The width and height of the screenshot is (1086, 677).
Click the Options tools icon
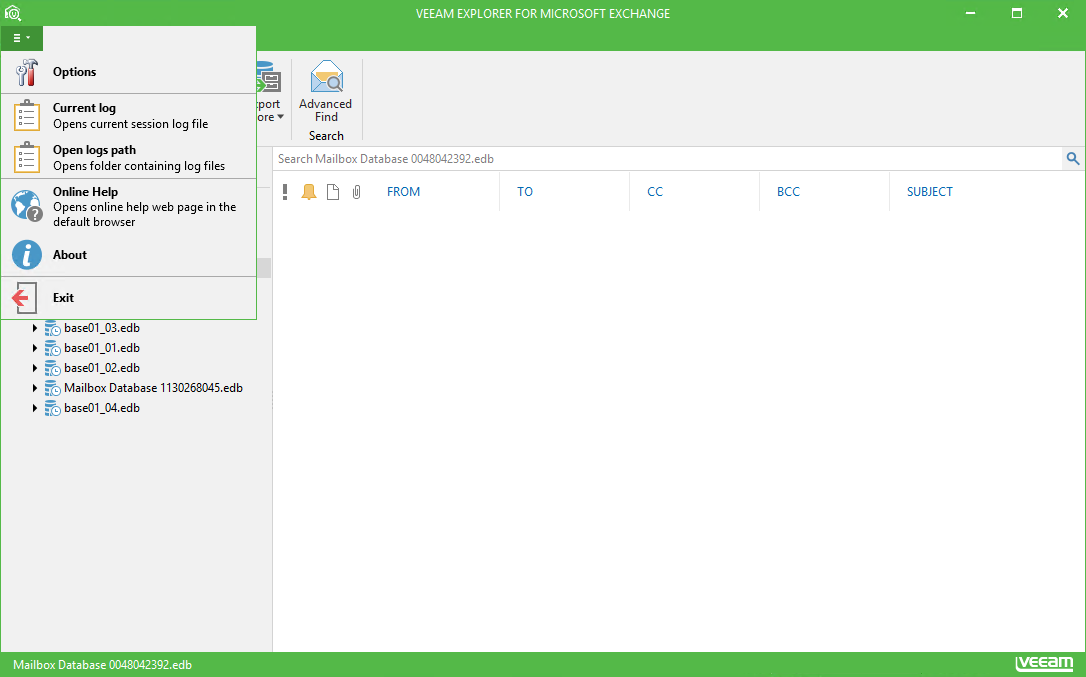tap(26, 72)
